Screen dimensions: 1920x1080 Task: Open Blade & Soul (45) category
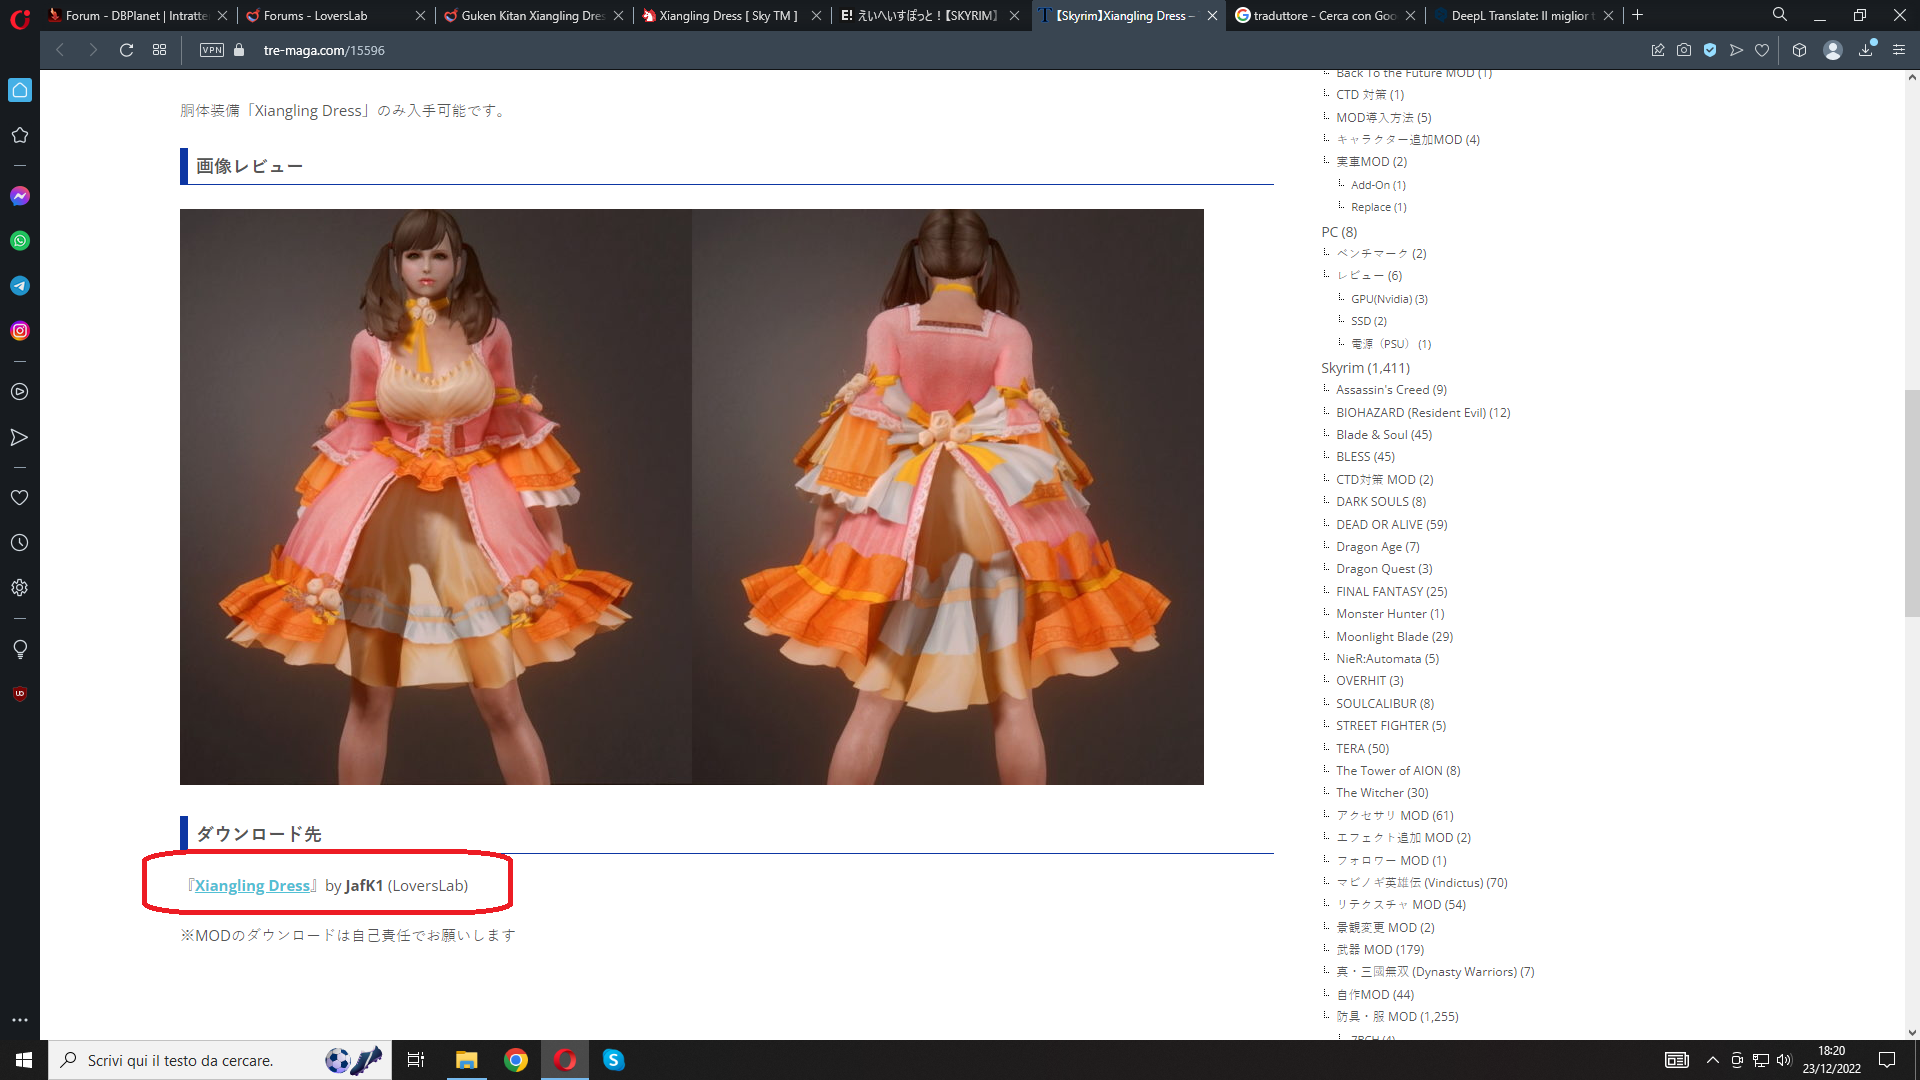(x=1384, y=435)
